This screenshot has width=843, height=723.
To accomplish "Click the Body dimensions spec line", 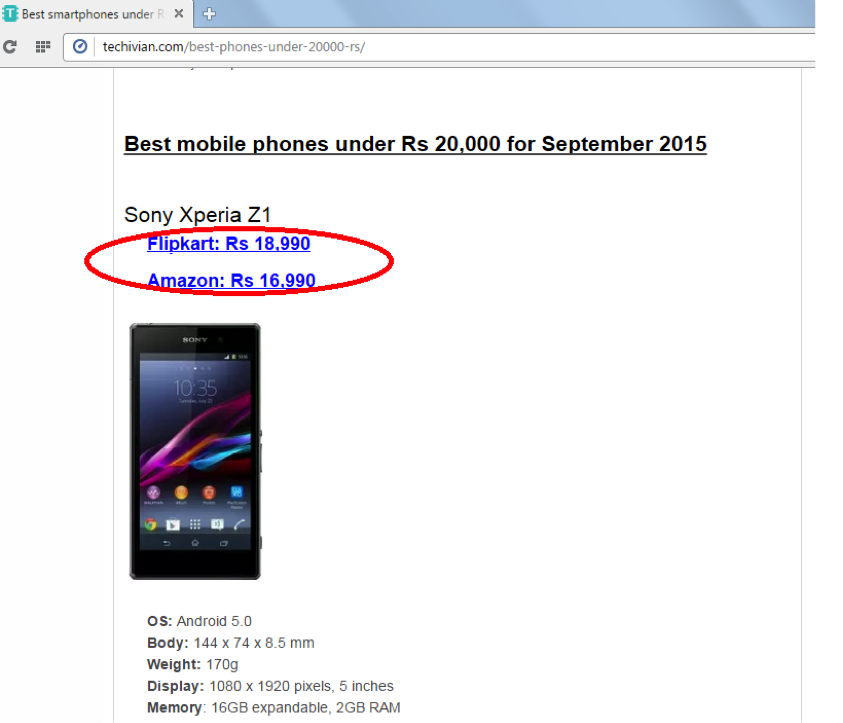I will pyautogui.click(x=231, y=643).
